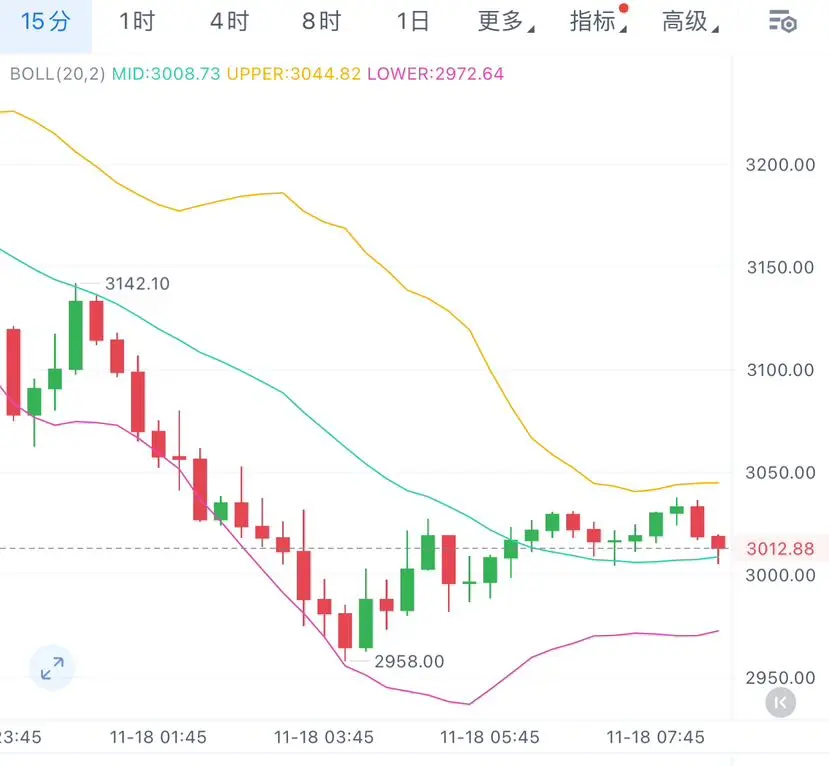The image size is (829, 766).
Task: Jump to latest candle K button
Action: (x=780, y=703)
